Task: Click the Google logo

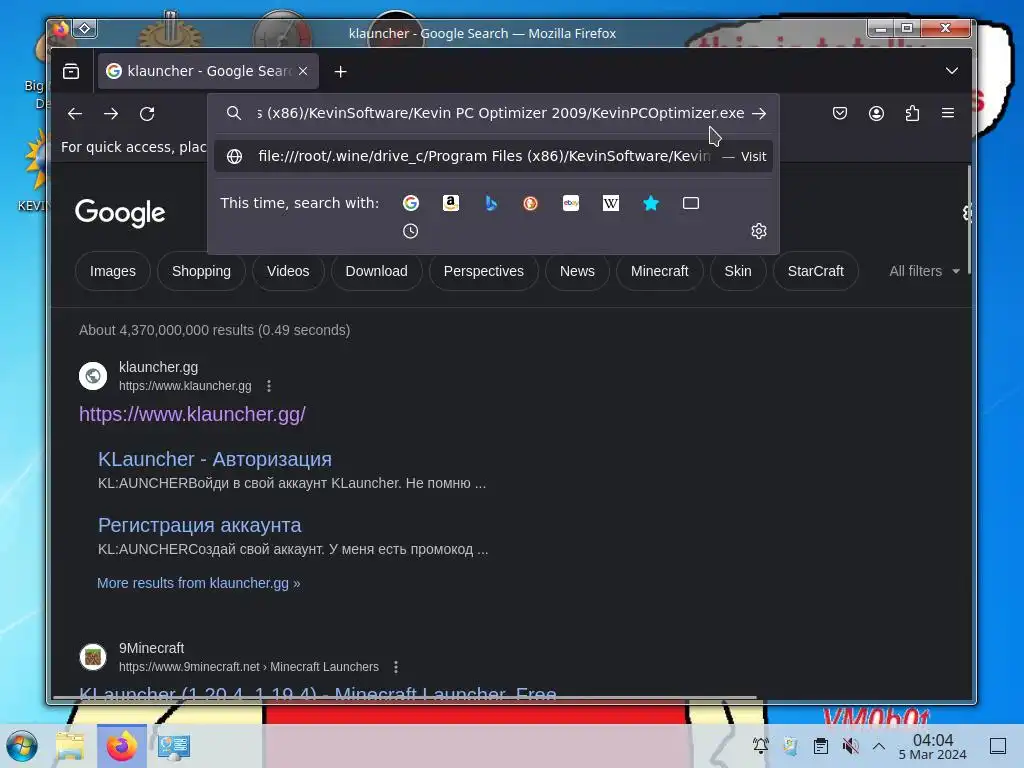Action: pos(120,213)
